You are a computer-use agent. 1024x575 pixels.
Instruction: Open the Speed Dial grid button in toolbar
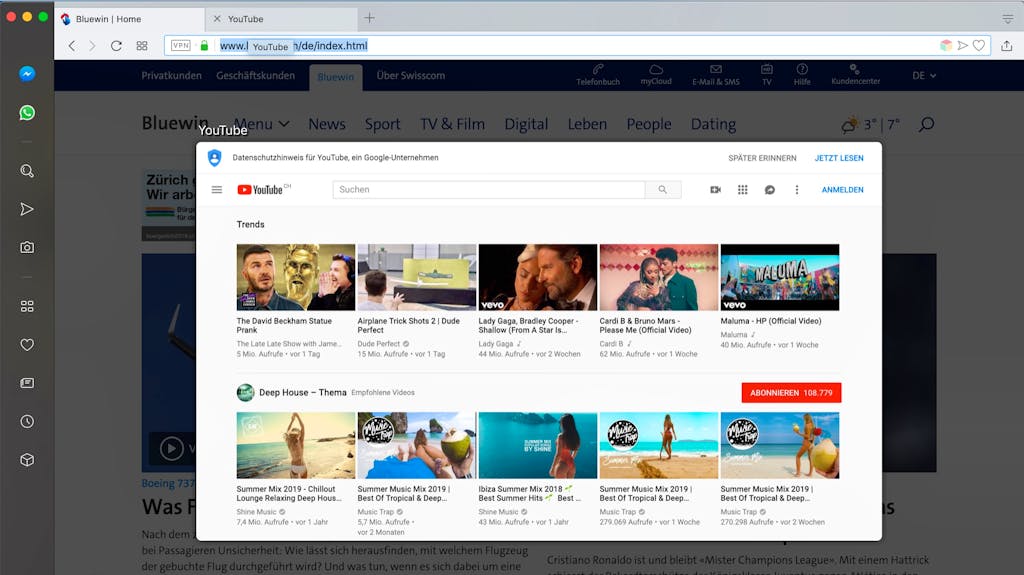click(142, 46)
